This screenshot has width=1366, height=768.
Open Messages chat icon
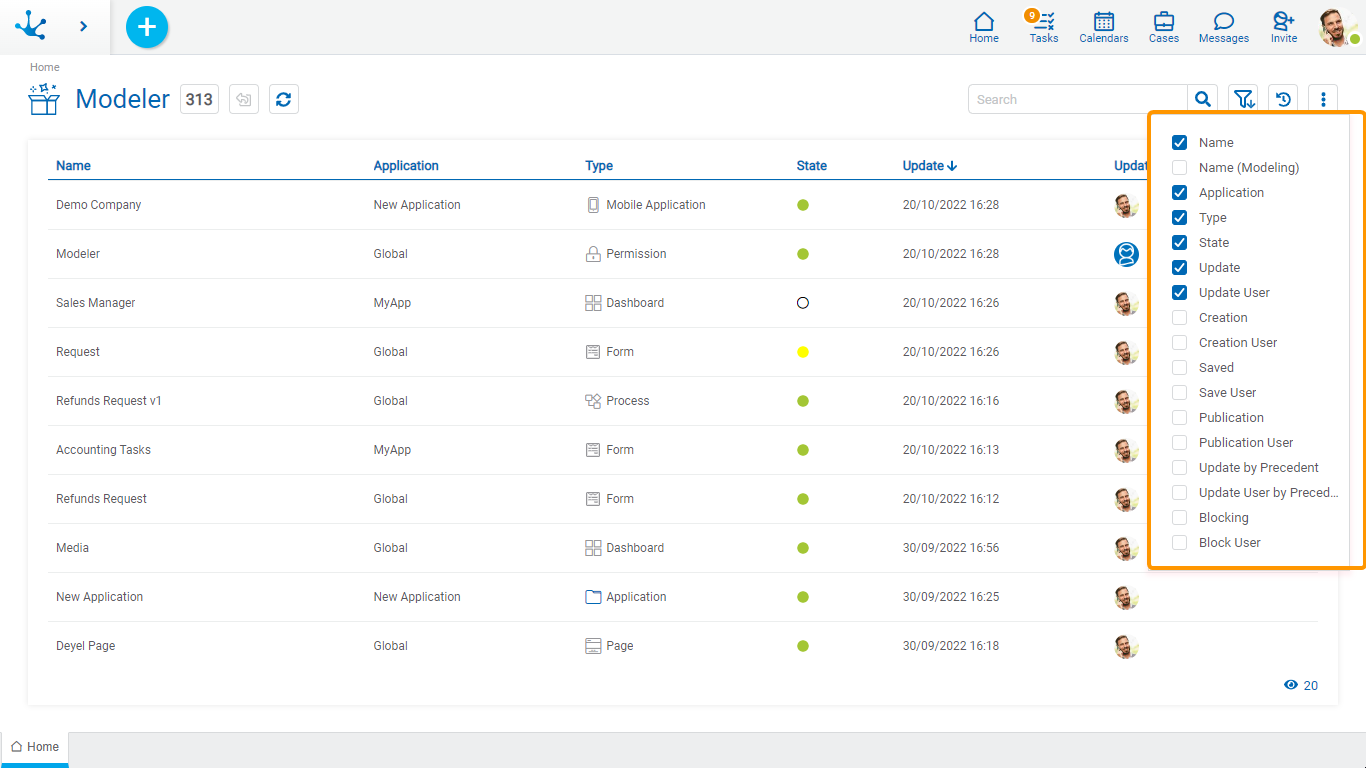[x=1224, y=27]
